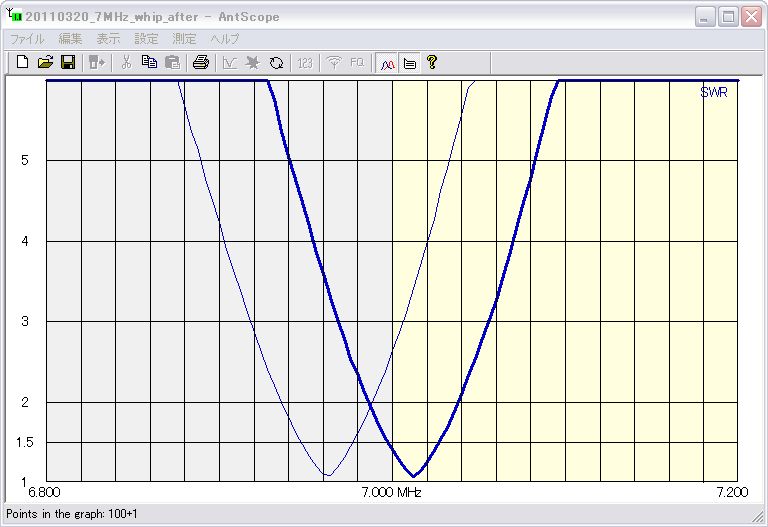
Task: Click the circular arrows refresh icon
Action: (x=276, y=63)
